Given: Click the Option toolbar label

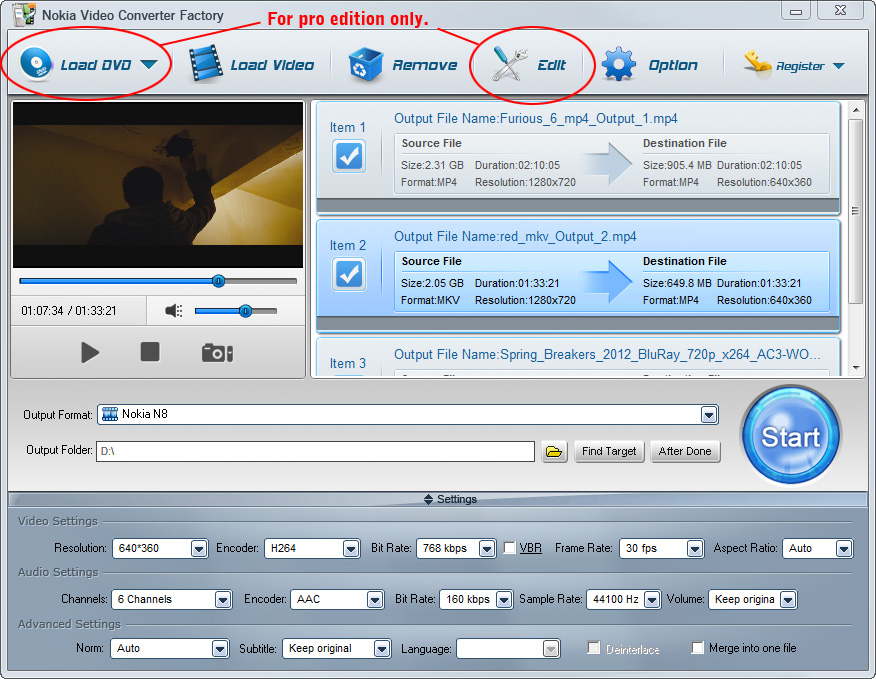Looking at the screenshot, I should pyautogui.click(x=673, y=65).
